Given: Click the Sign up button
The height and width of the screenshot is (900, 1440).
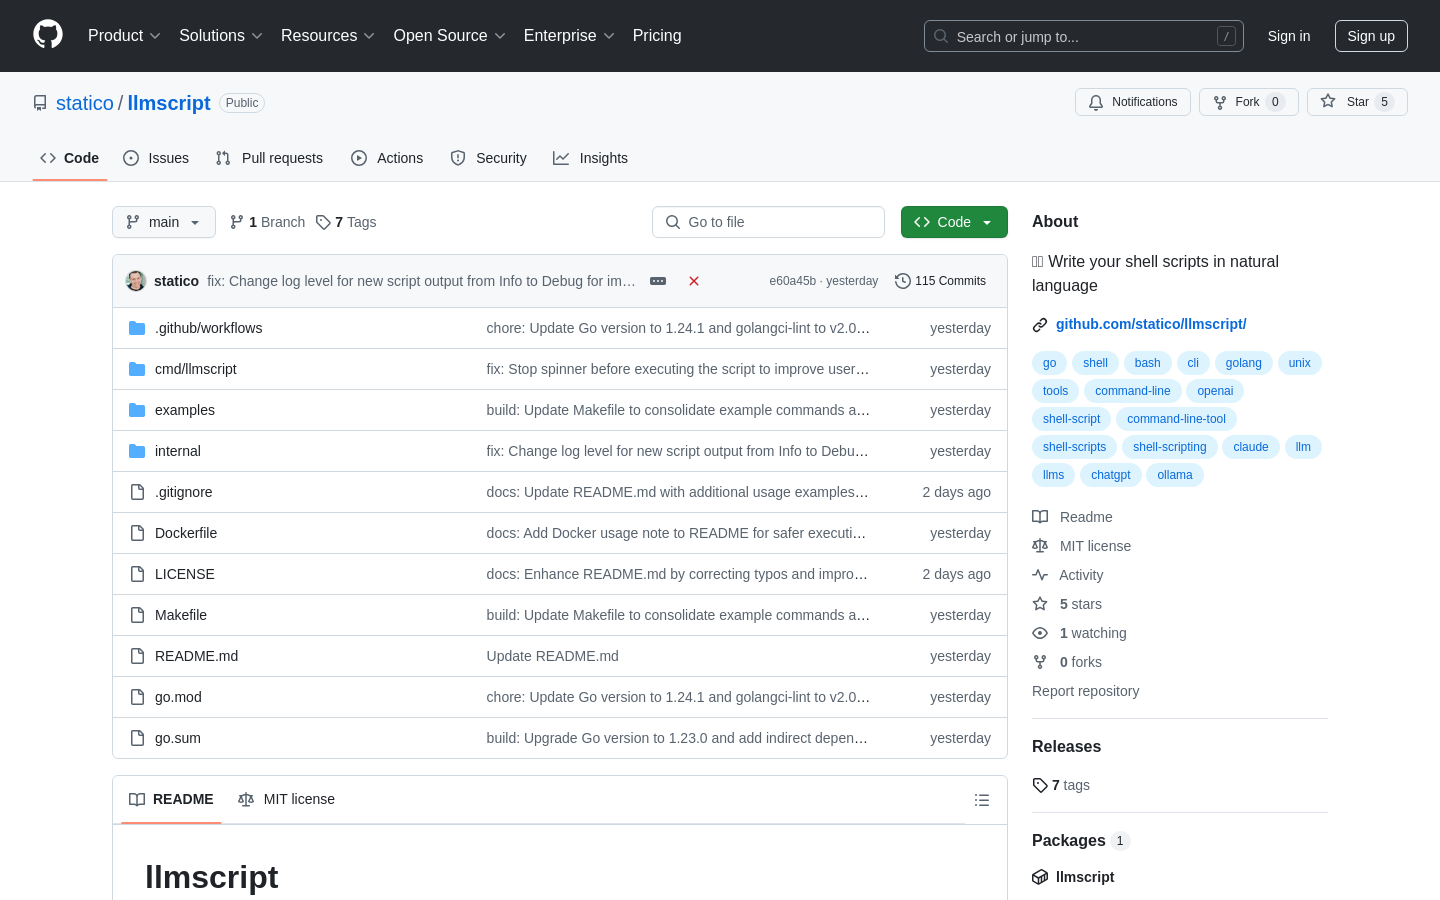Looking at the screenshot, I should click(1371, 36).
